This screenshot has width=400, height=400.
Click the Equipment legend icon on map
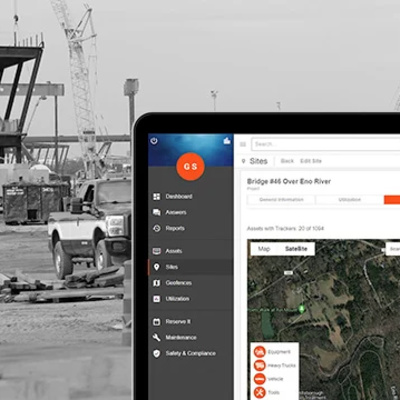pos(259,352)
